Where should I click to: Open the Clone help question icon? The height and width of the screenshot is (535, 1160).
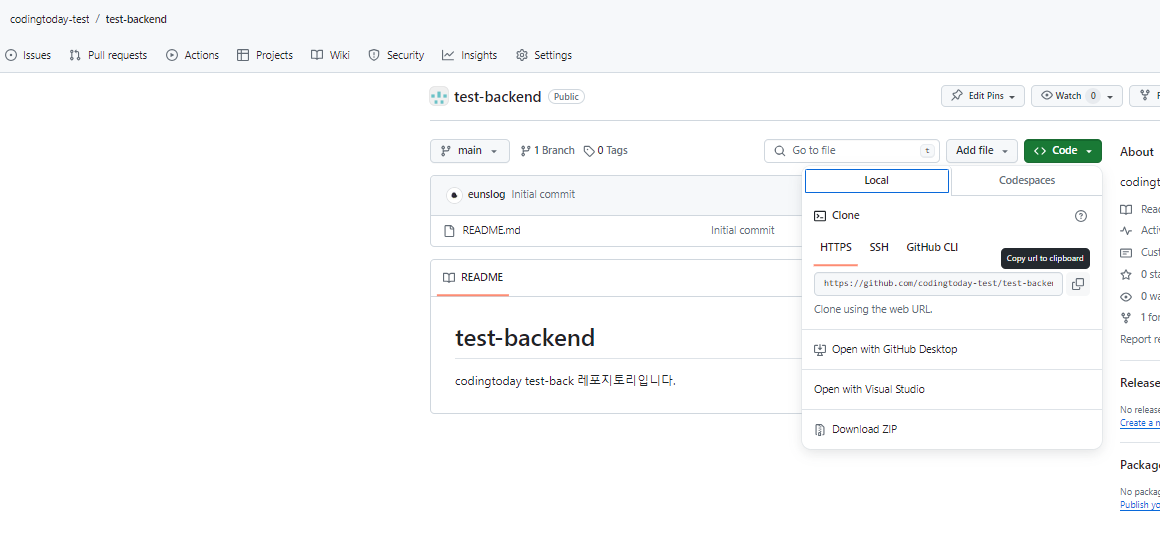tap(1081, 216)
